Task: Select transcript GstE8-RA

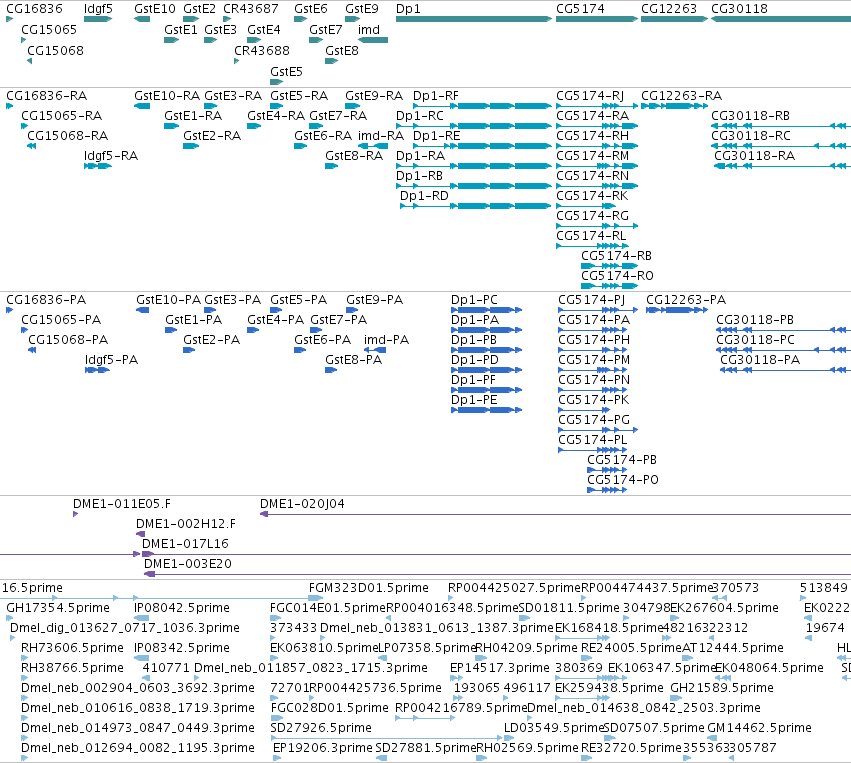Action: tap(354, 156)
